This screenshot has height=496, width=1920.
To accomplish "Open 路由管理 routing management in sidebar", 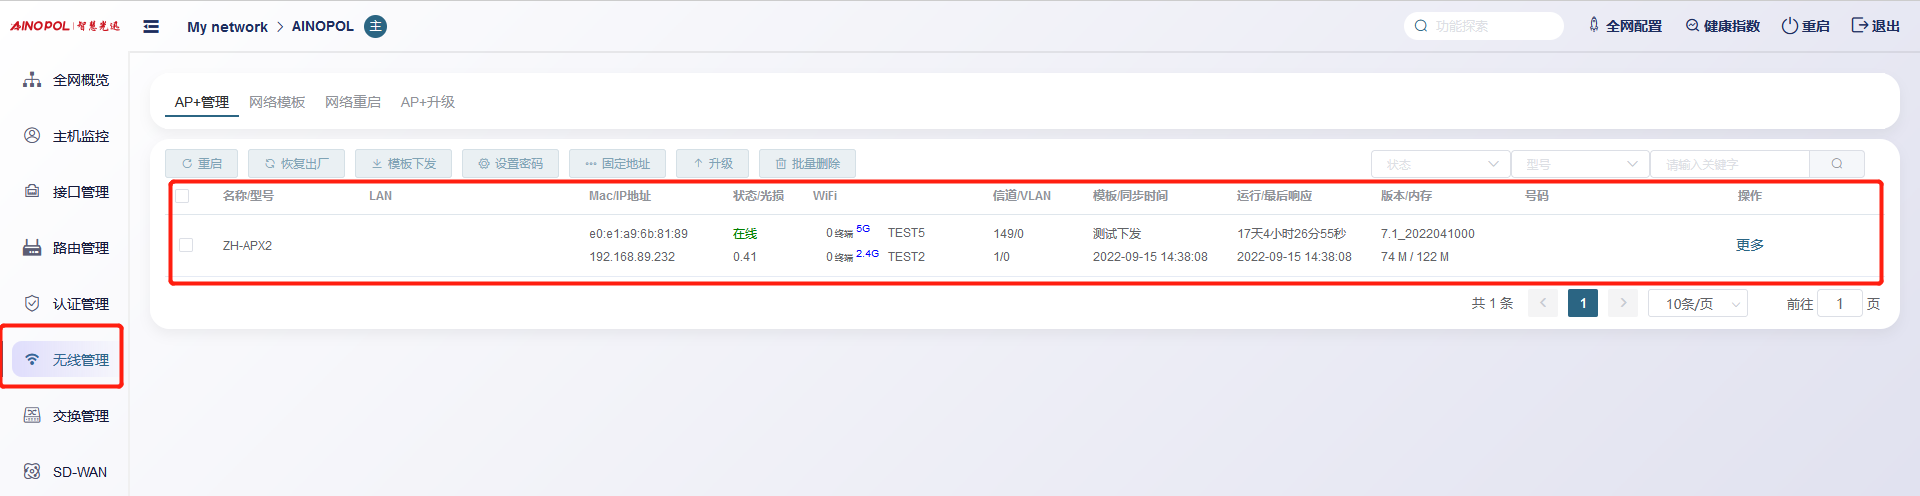I will click(x=66, y=248).
